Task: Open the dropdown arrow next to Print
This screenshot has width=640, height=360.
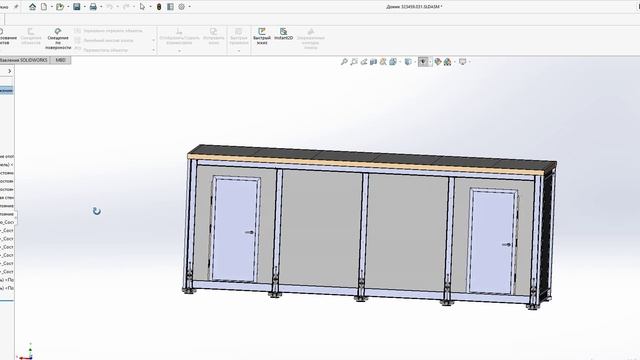Action: (101, 7)
